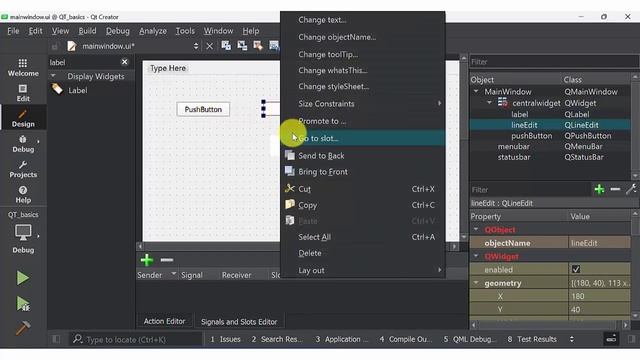Click the Edit Signals/Slots toolbar icon
Image resolution: width=640 pixels, height=360 pixels.
(242, 46)
